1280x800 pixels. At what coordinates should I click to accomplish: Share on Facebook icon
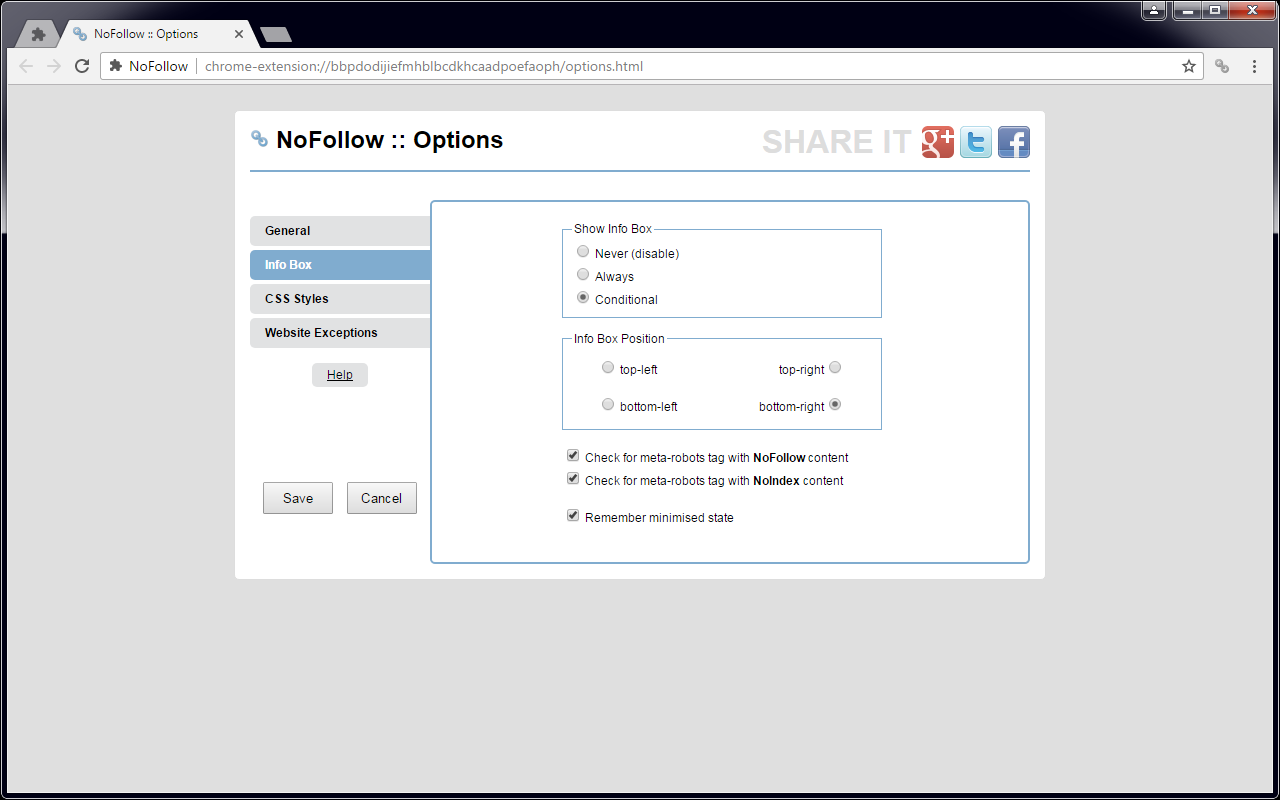coord(1014,142)
